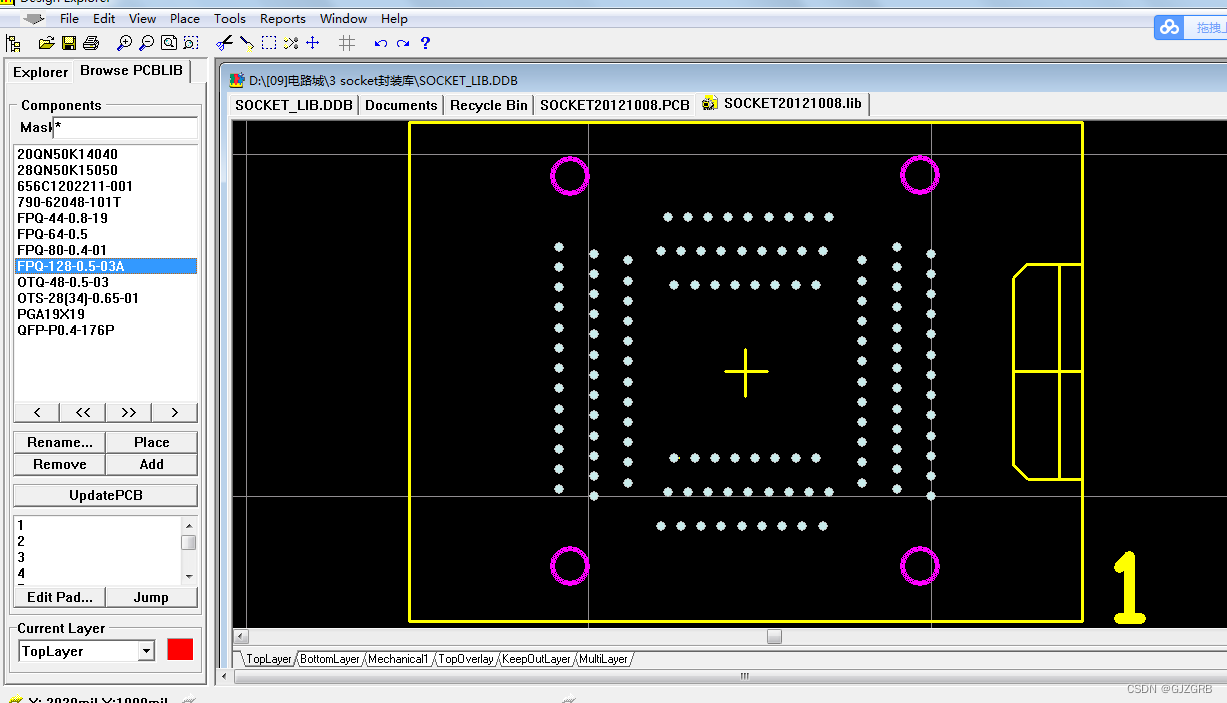Click the Jump button
1227x703 pixels.
pos(152,597)
